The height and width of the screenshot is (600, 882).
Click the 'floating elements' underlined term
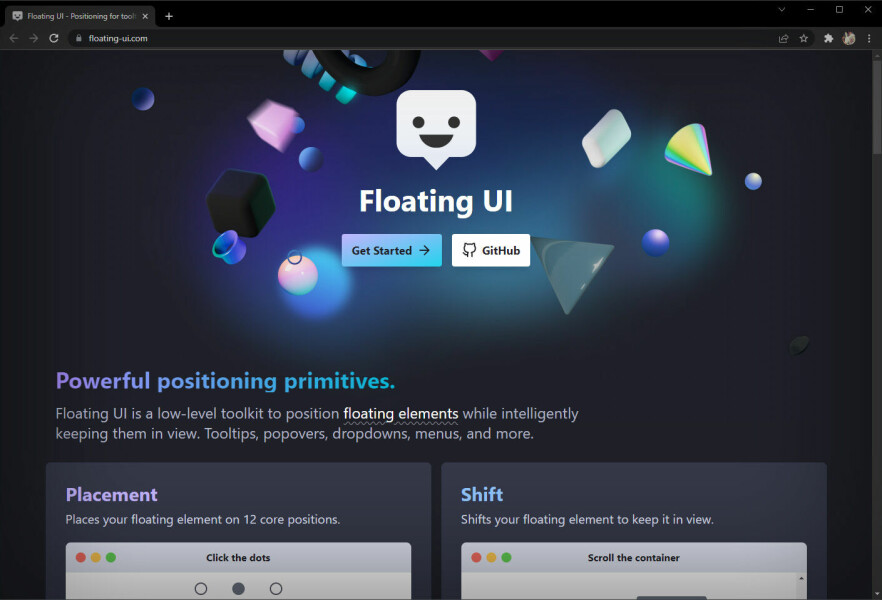(400, 414)
